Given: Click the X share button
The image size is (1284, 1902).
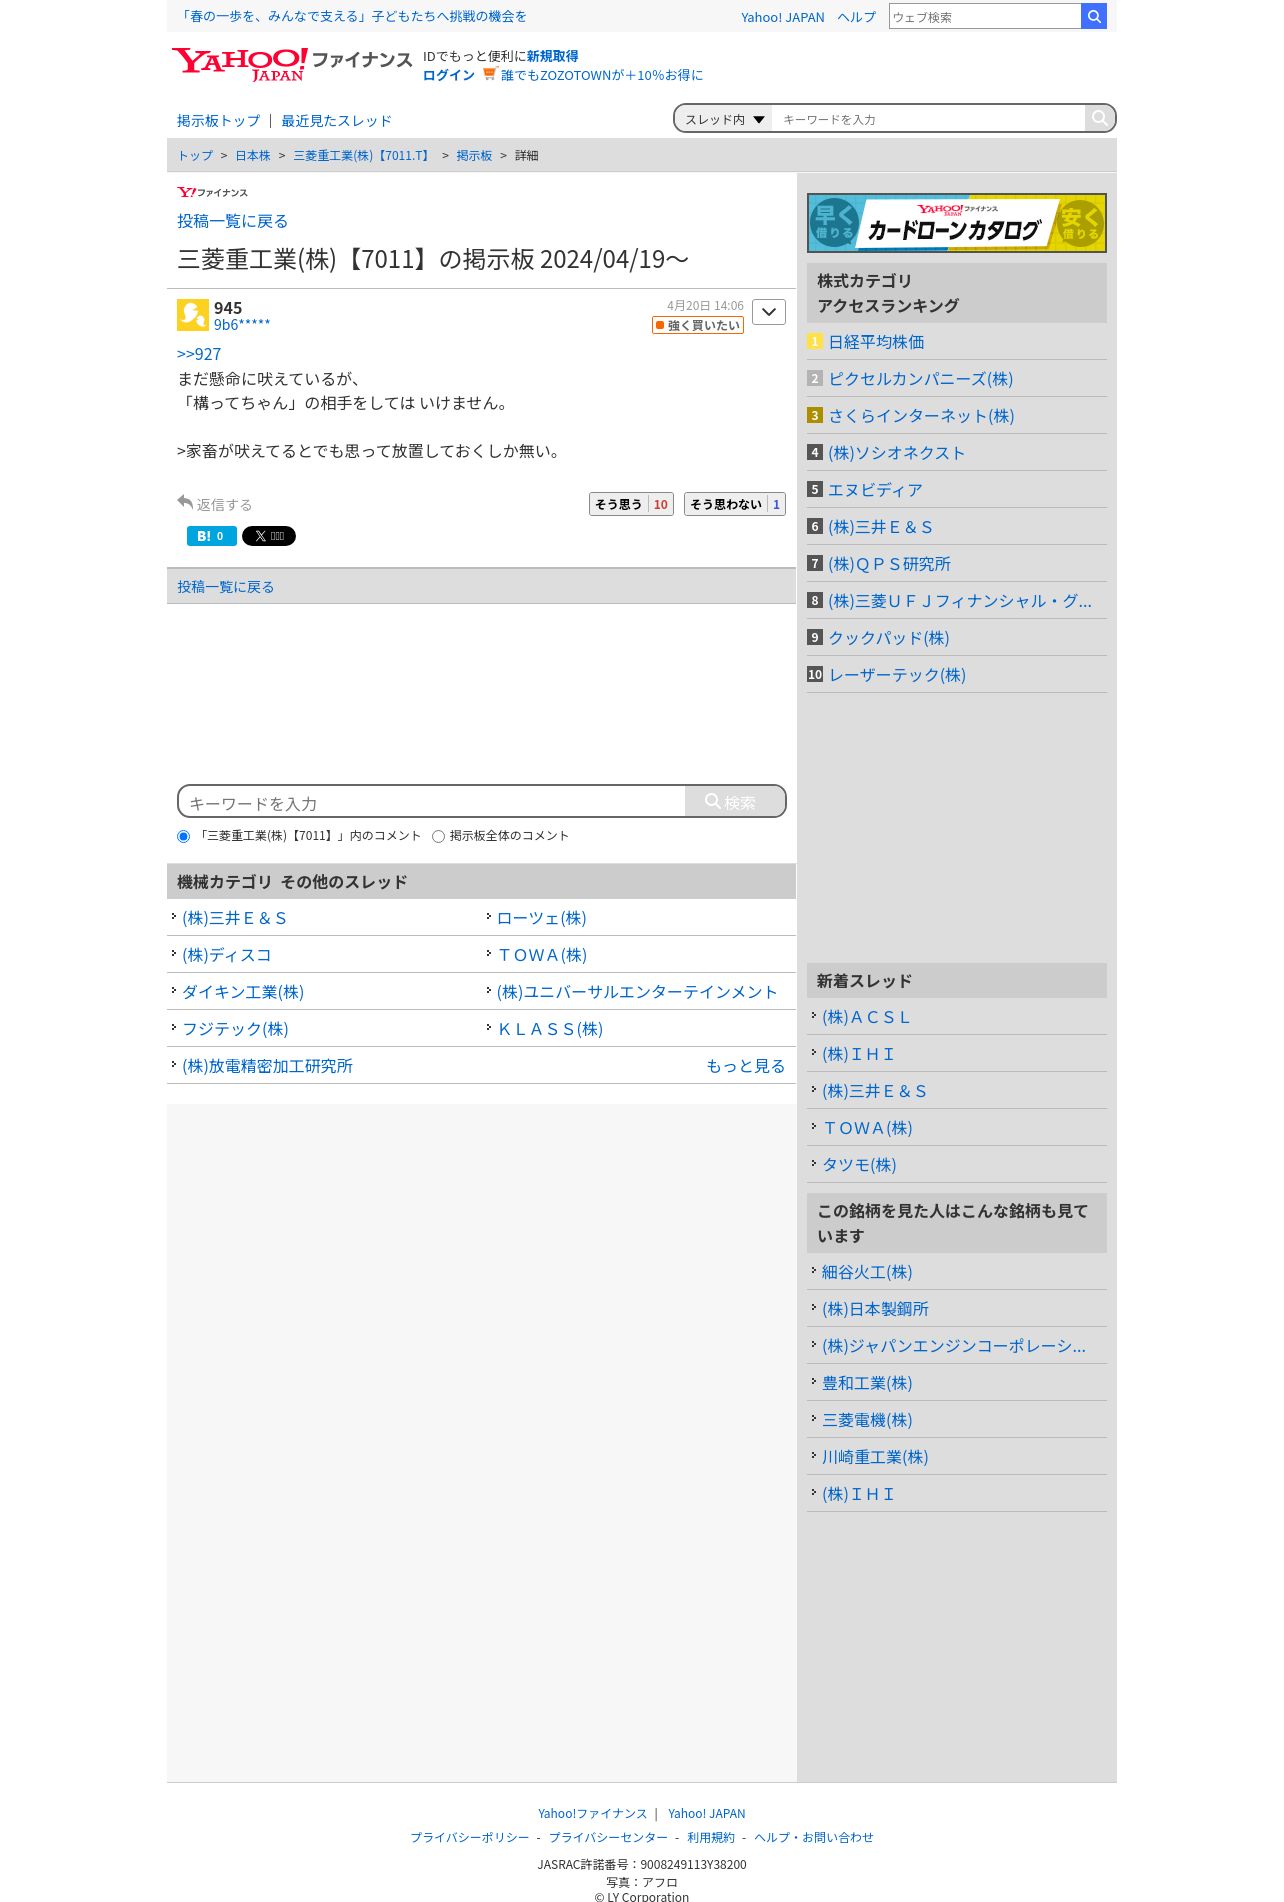Looking at the screenshot, I should point(269,536).
